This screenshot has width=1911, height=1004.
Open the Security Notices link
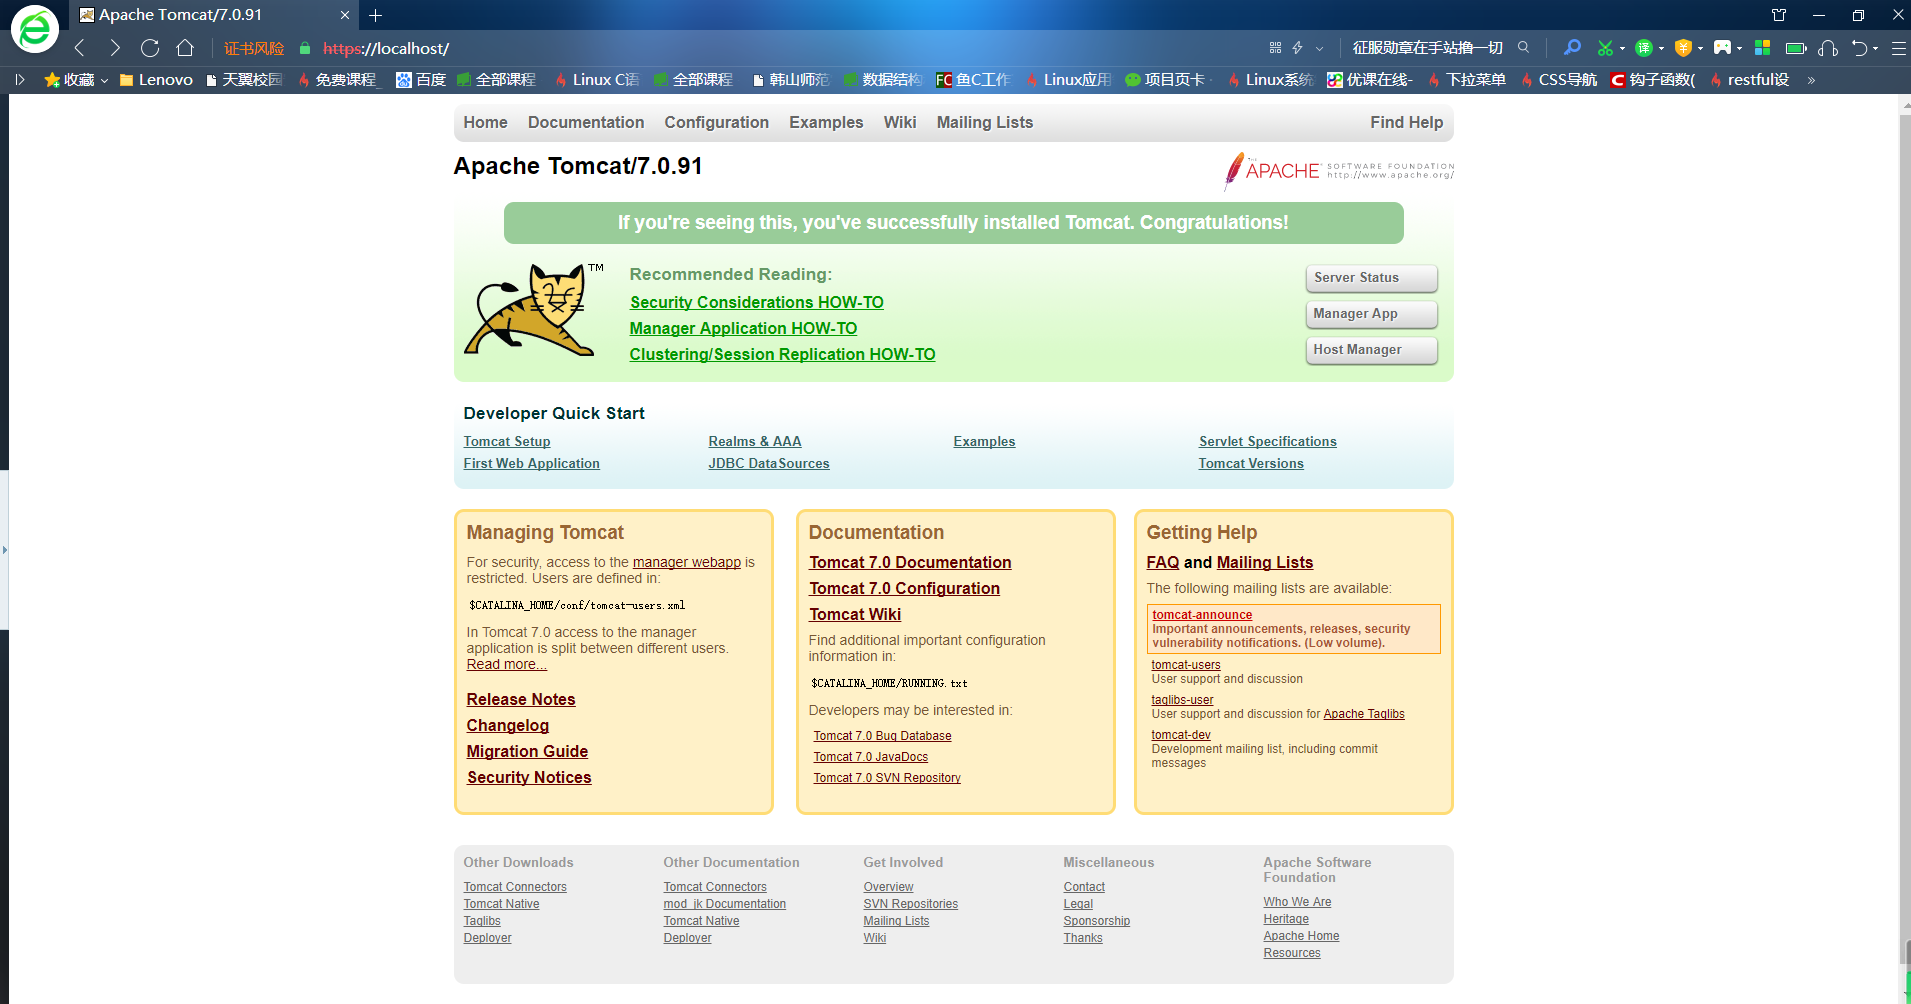pos(528,777)
